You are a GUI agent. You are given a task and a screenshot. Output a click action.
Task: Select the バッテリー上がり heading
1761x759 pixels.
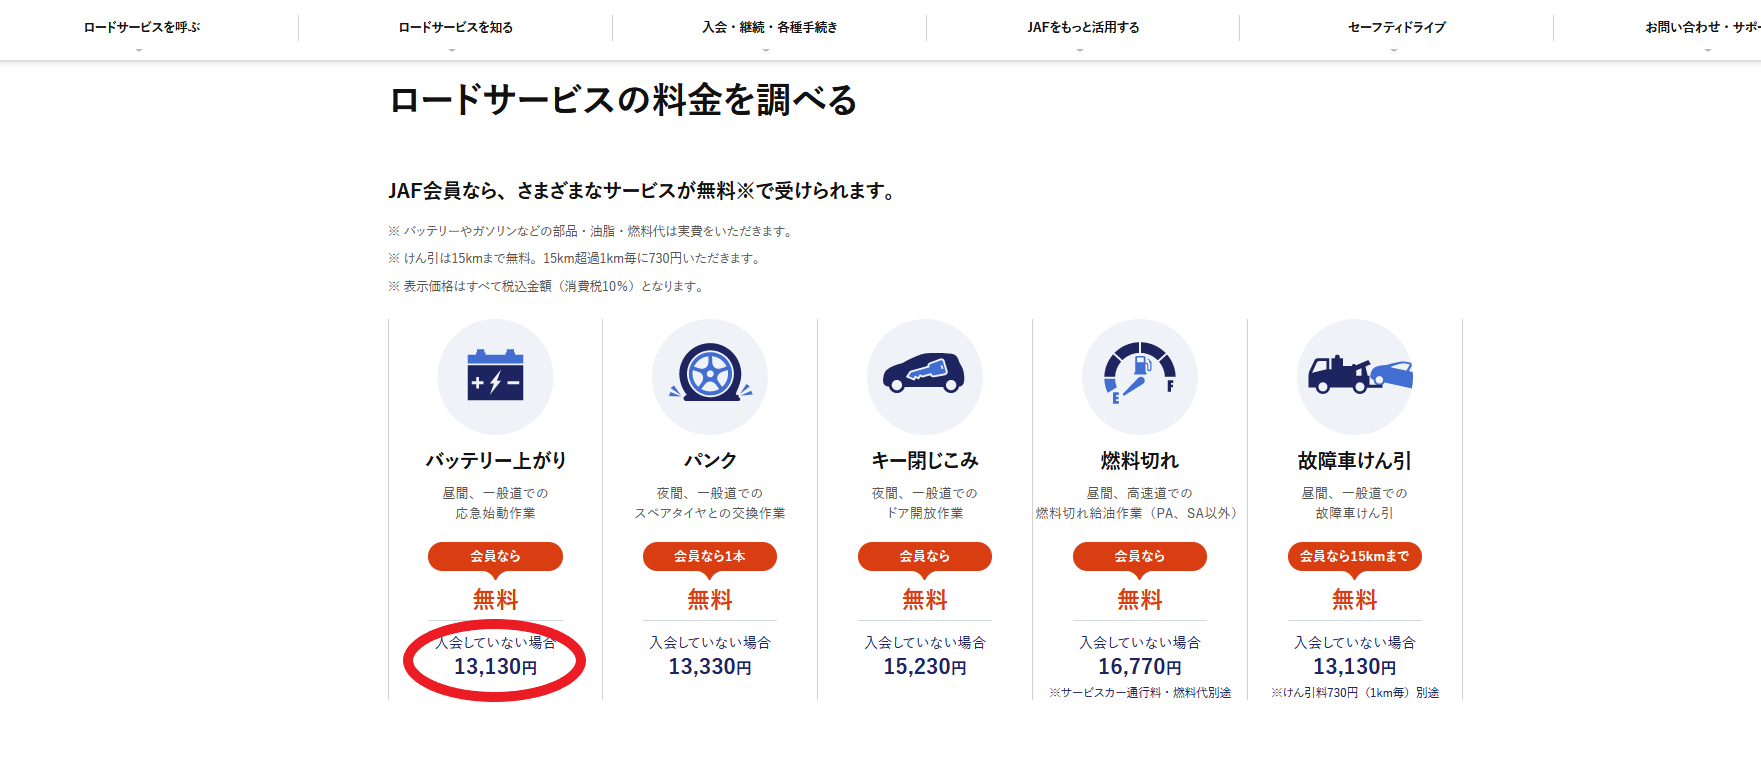[x=496, y=460]
